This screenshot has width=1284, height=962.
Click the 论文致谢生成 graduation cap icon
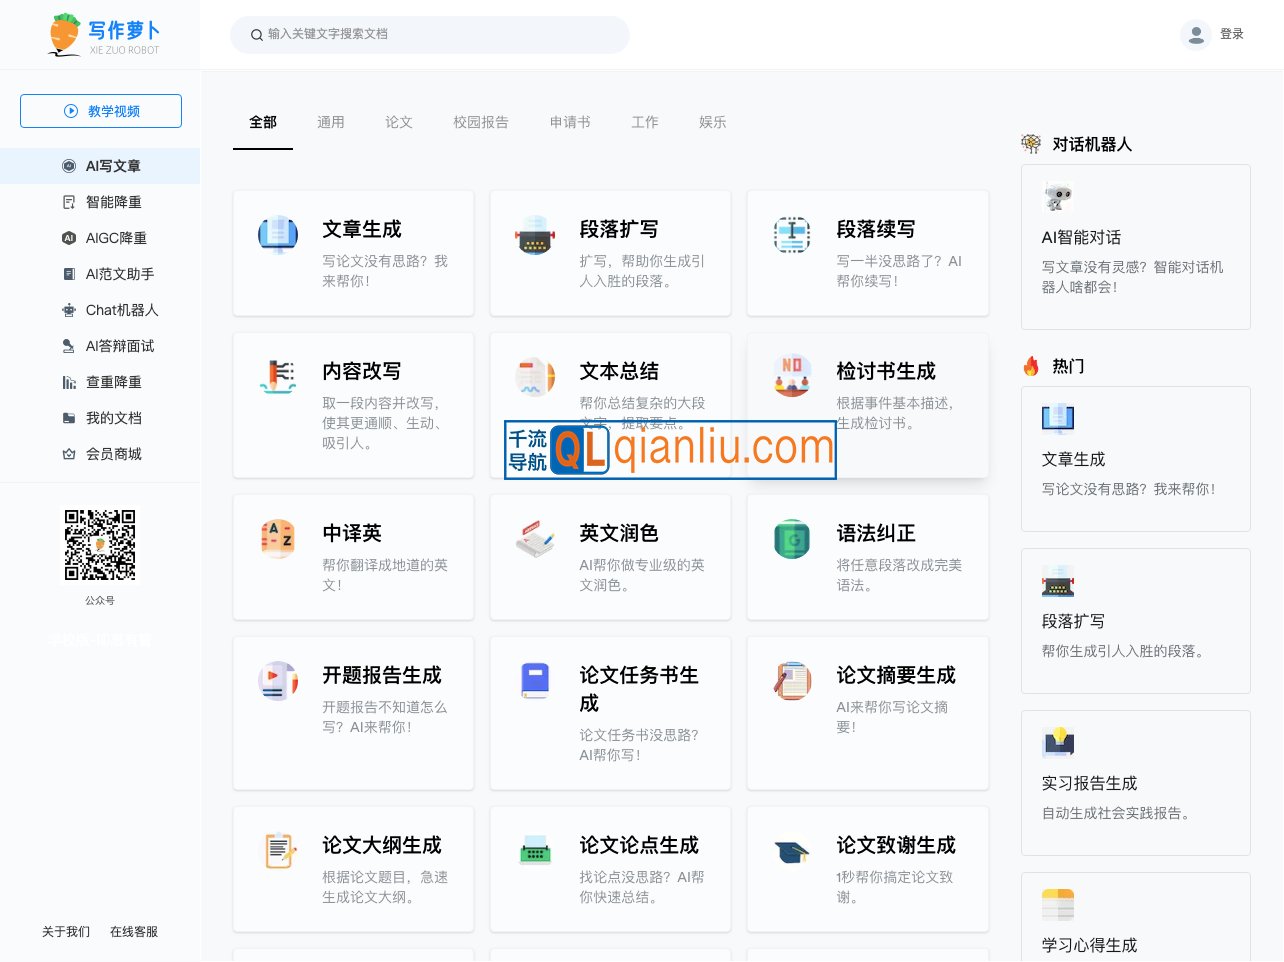click(x=792, y=851)
